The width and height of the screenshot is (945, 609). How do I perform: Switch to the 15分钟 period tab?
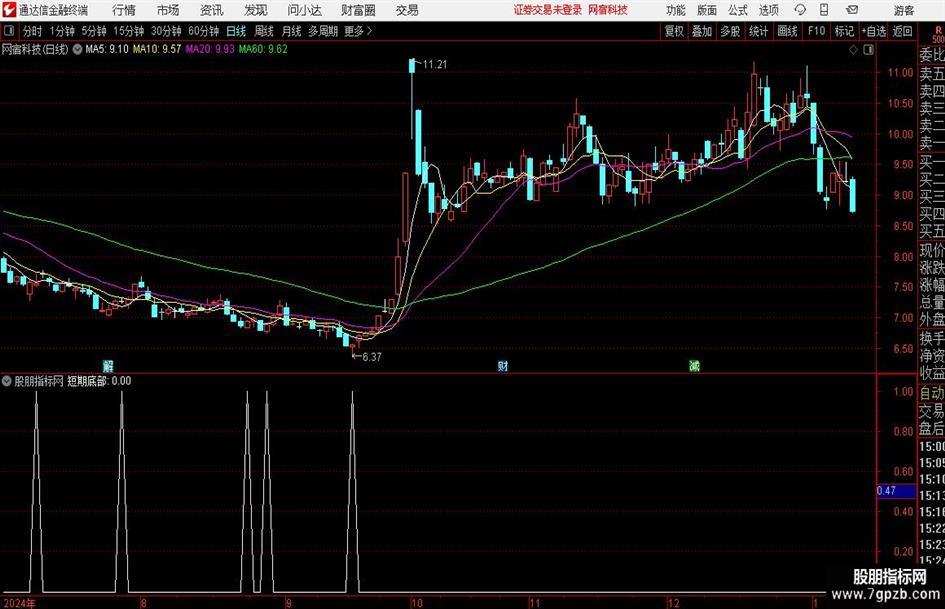pos(128,31)
